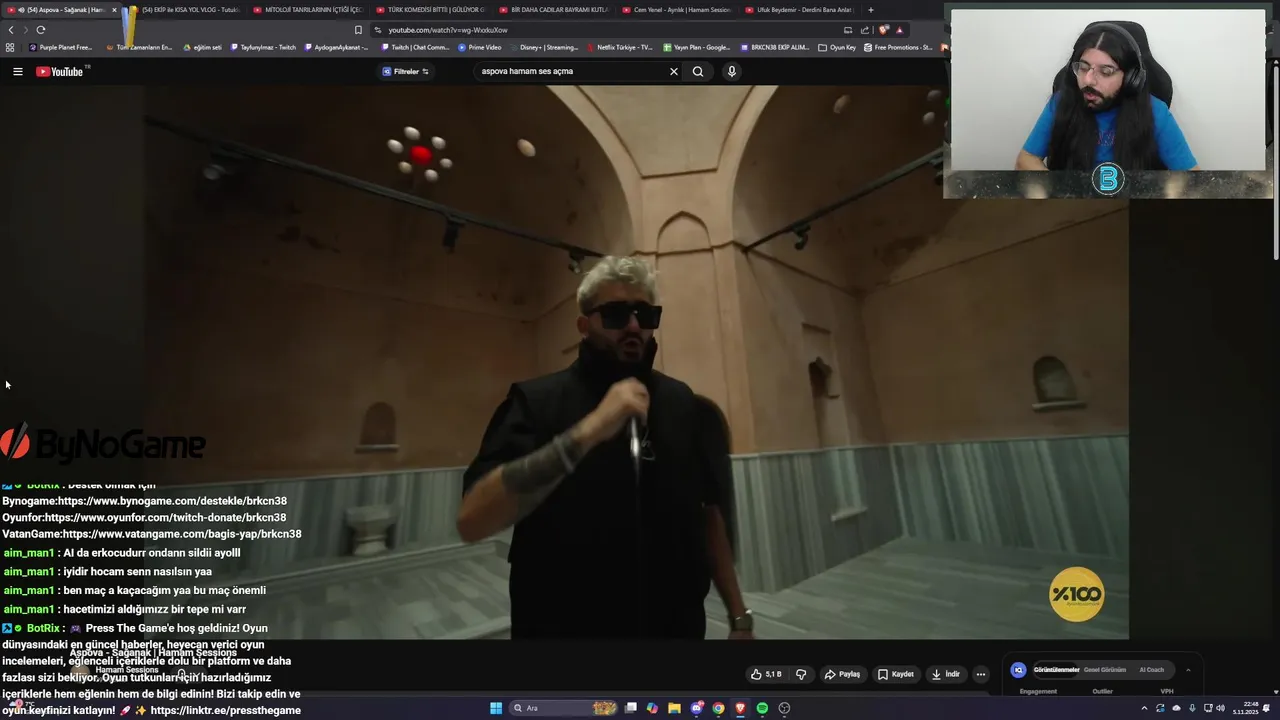
Task: Open the apps grid icon in bookmarks bar
Action: pos(10,47)
